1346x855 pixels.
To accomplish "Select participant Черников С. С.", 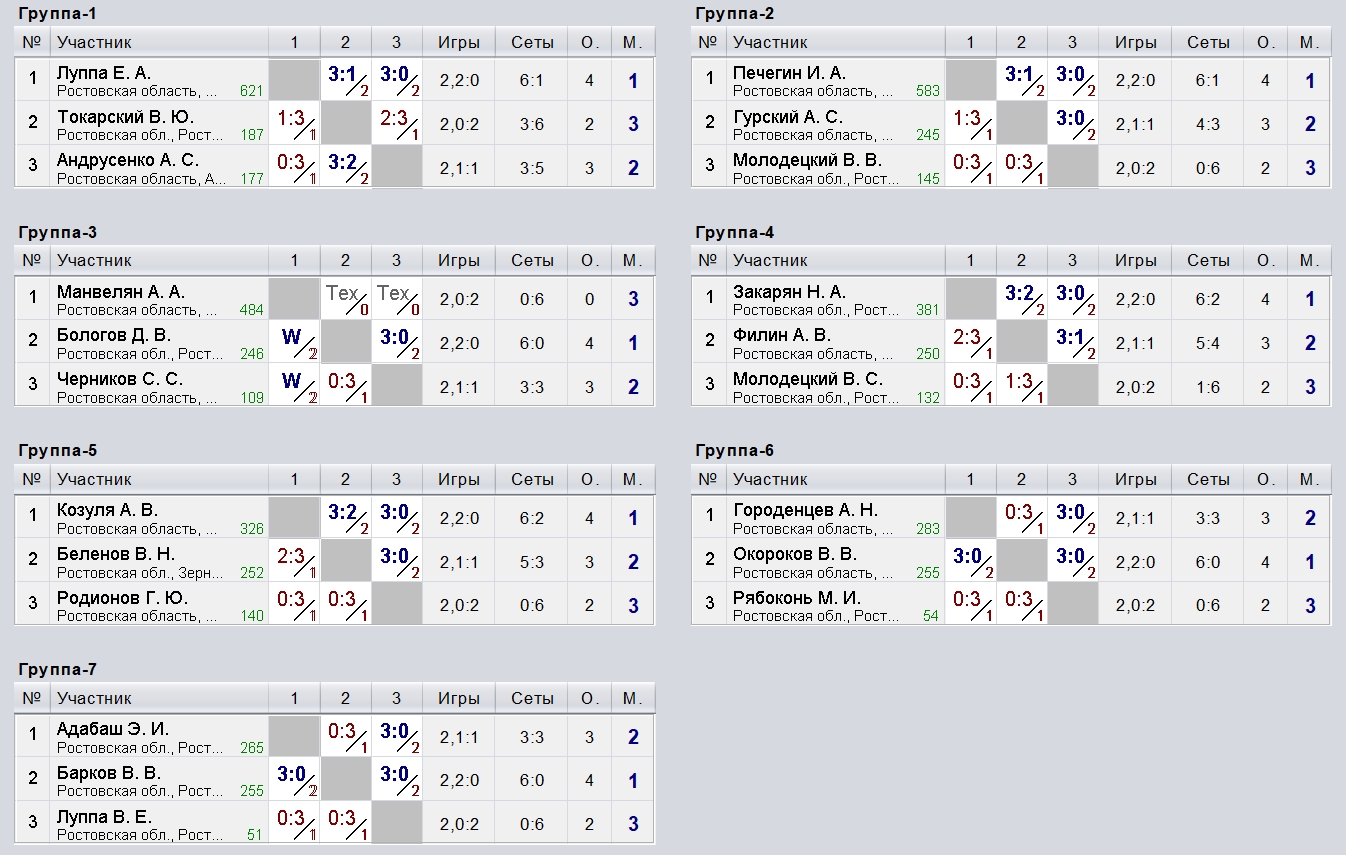I will tap(120, 379).
